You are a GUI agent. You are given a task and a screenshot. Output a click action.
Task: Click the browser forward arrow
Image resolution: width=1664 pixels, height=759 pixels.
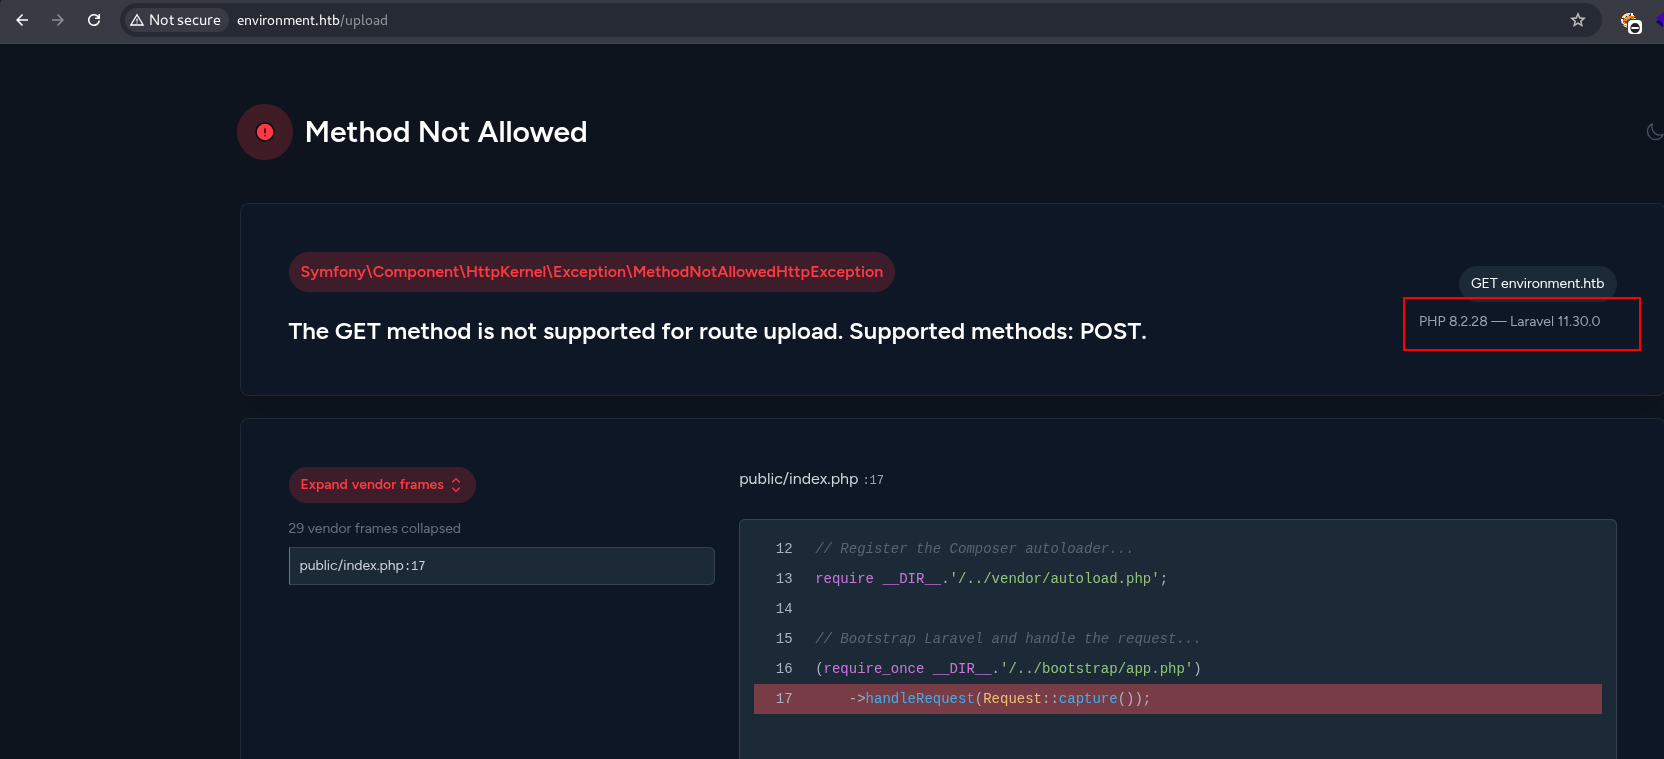tap(58, 20)
